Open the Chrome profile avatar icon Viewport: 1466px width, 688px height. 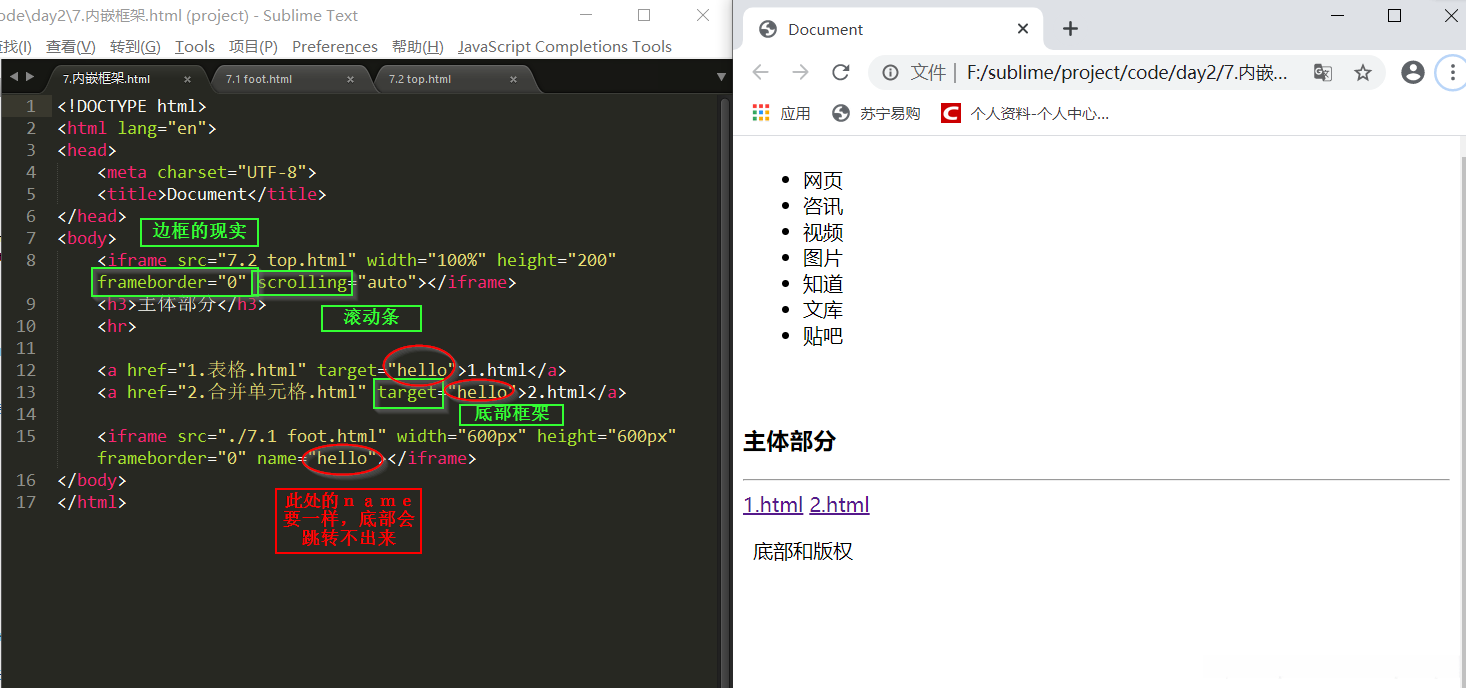1412,72
